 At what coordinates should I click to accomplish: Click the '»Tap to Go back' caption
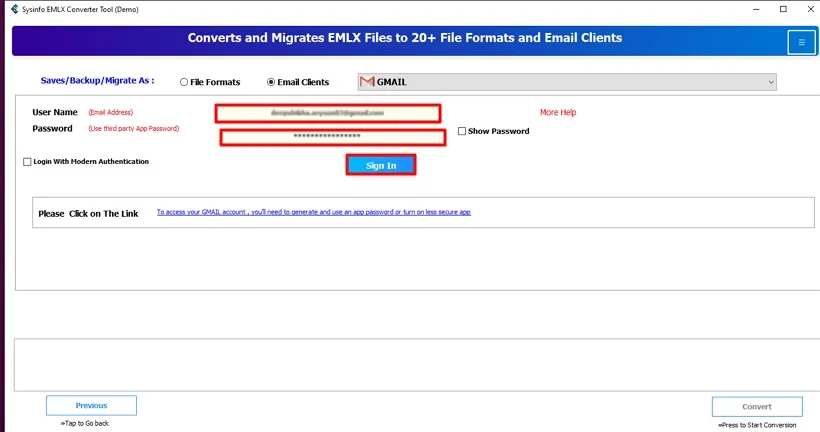(x=85, y=423)
